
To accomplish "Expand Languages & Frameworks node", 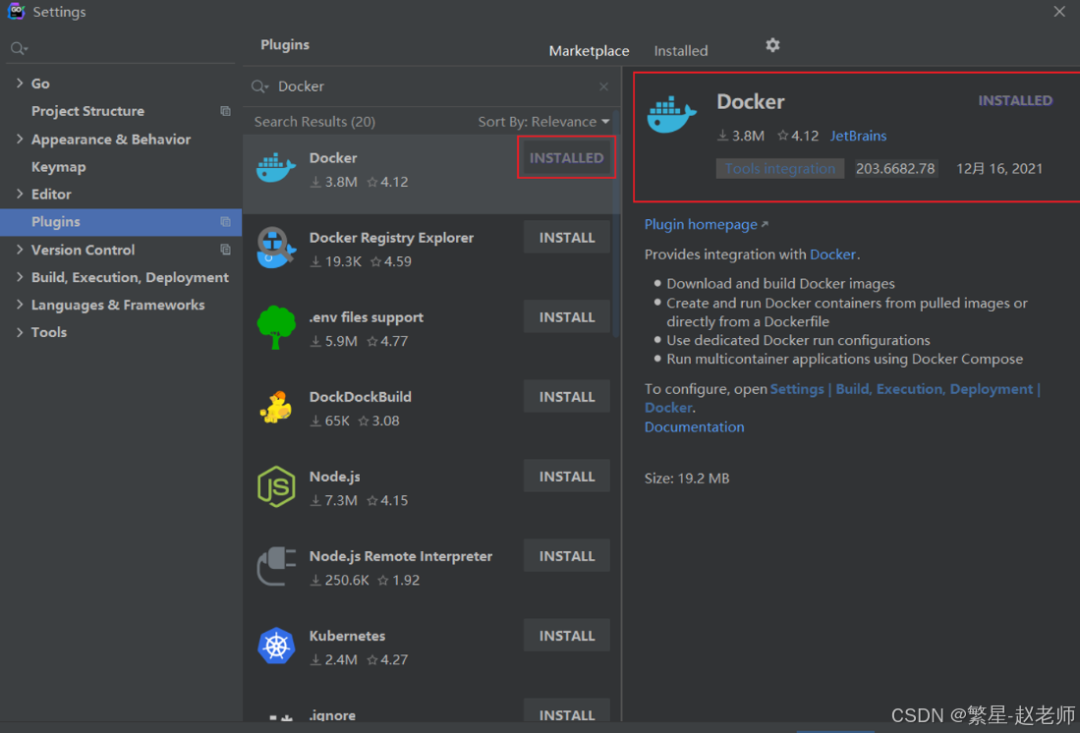I will coord(19,304).
